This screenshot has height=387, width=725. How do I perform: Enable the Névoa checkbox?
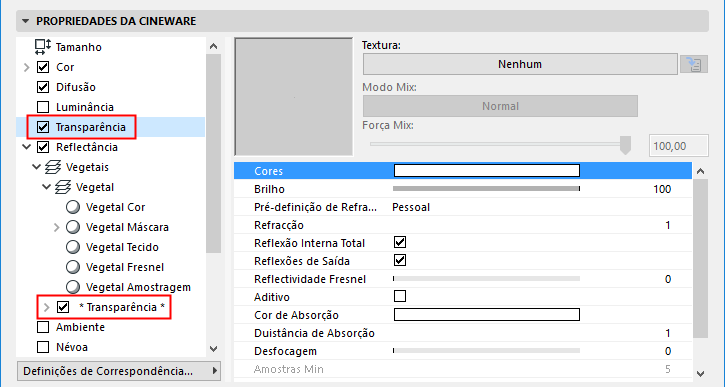[43, 347]
